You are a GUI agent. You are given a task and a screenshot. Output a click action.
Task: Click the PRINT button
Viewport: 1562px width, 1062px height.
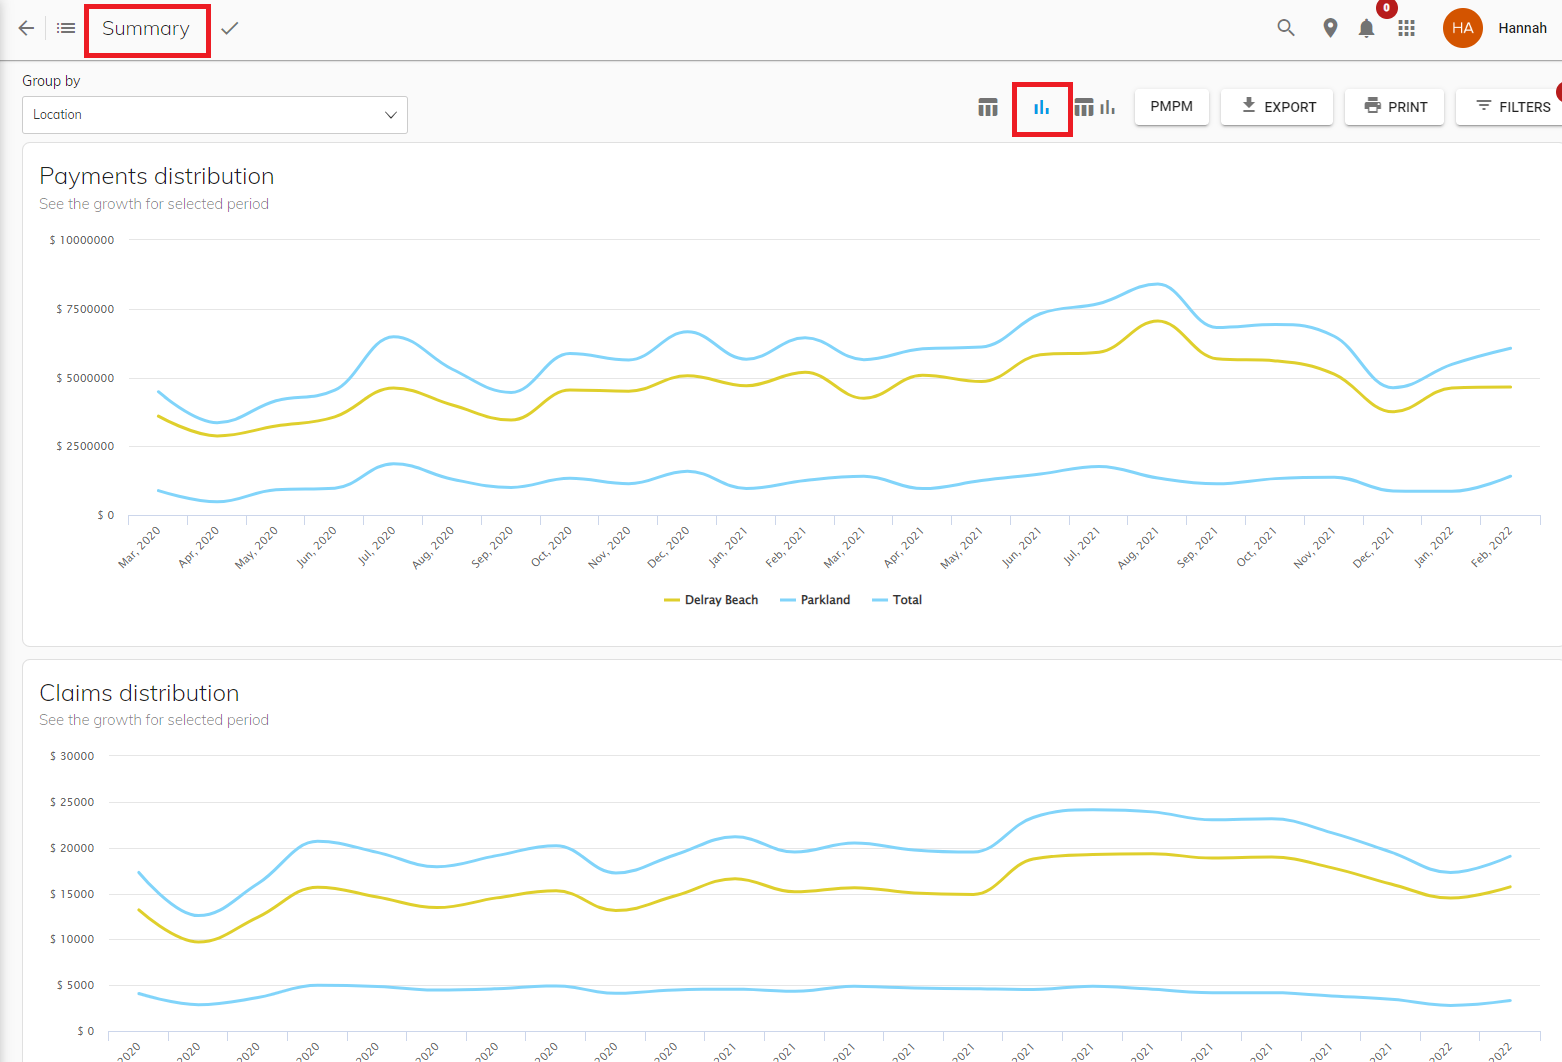click(x=1395, y=106)
